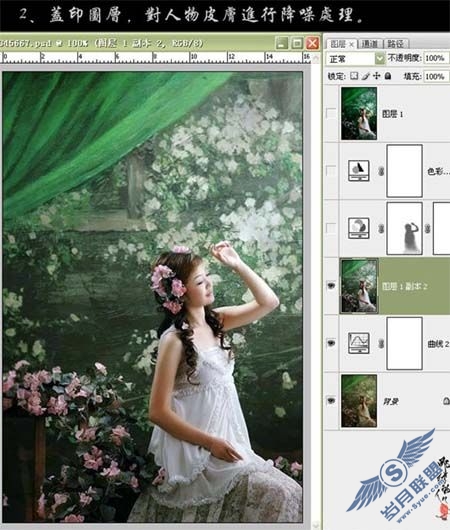Select the 曲线 2 layer mask thumbnail
450x530 pixels.
(404, 343)
